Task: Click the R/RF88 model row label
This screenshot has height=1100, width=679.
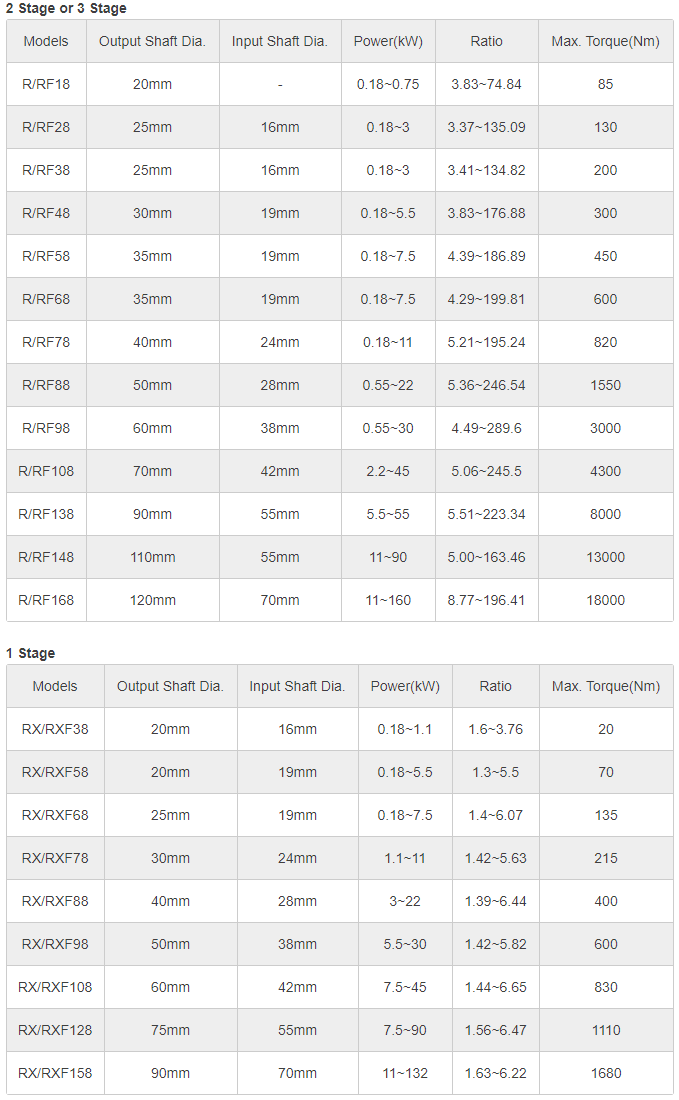Action: tap(46, 385)
